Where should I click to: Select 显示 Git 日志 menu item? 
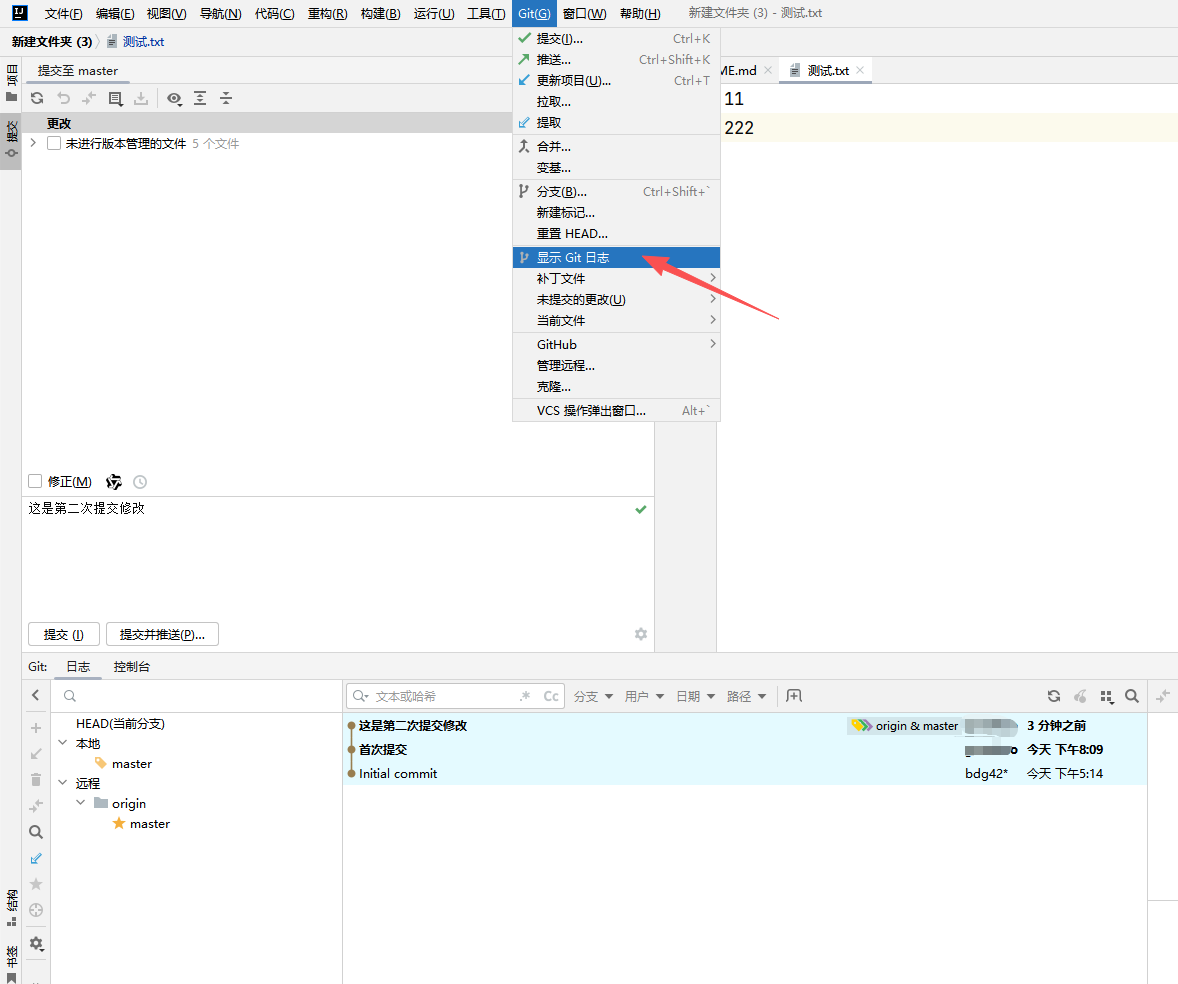click(616, 258)
